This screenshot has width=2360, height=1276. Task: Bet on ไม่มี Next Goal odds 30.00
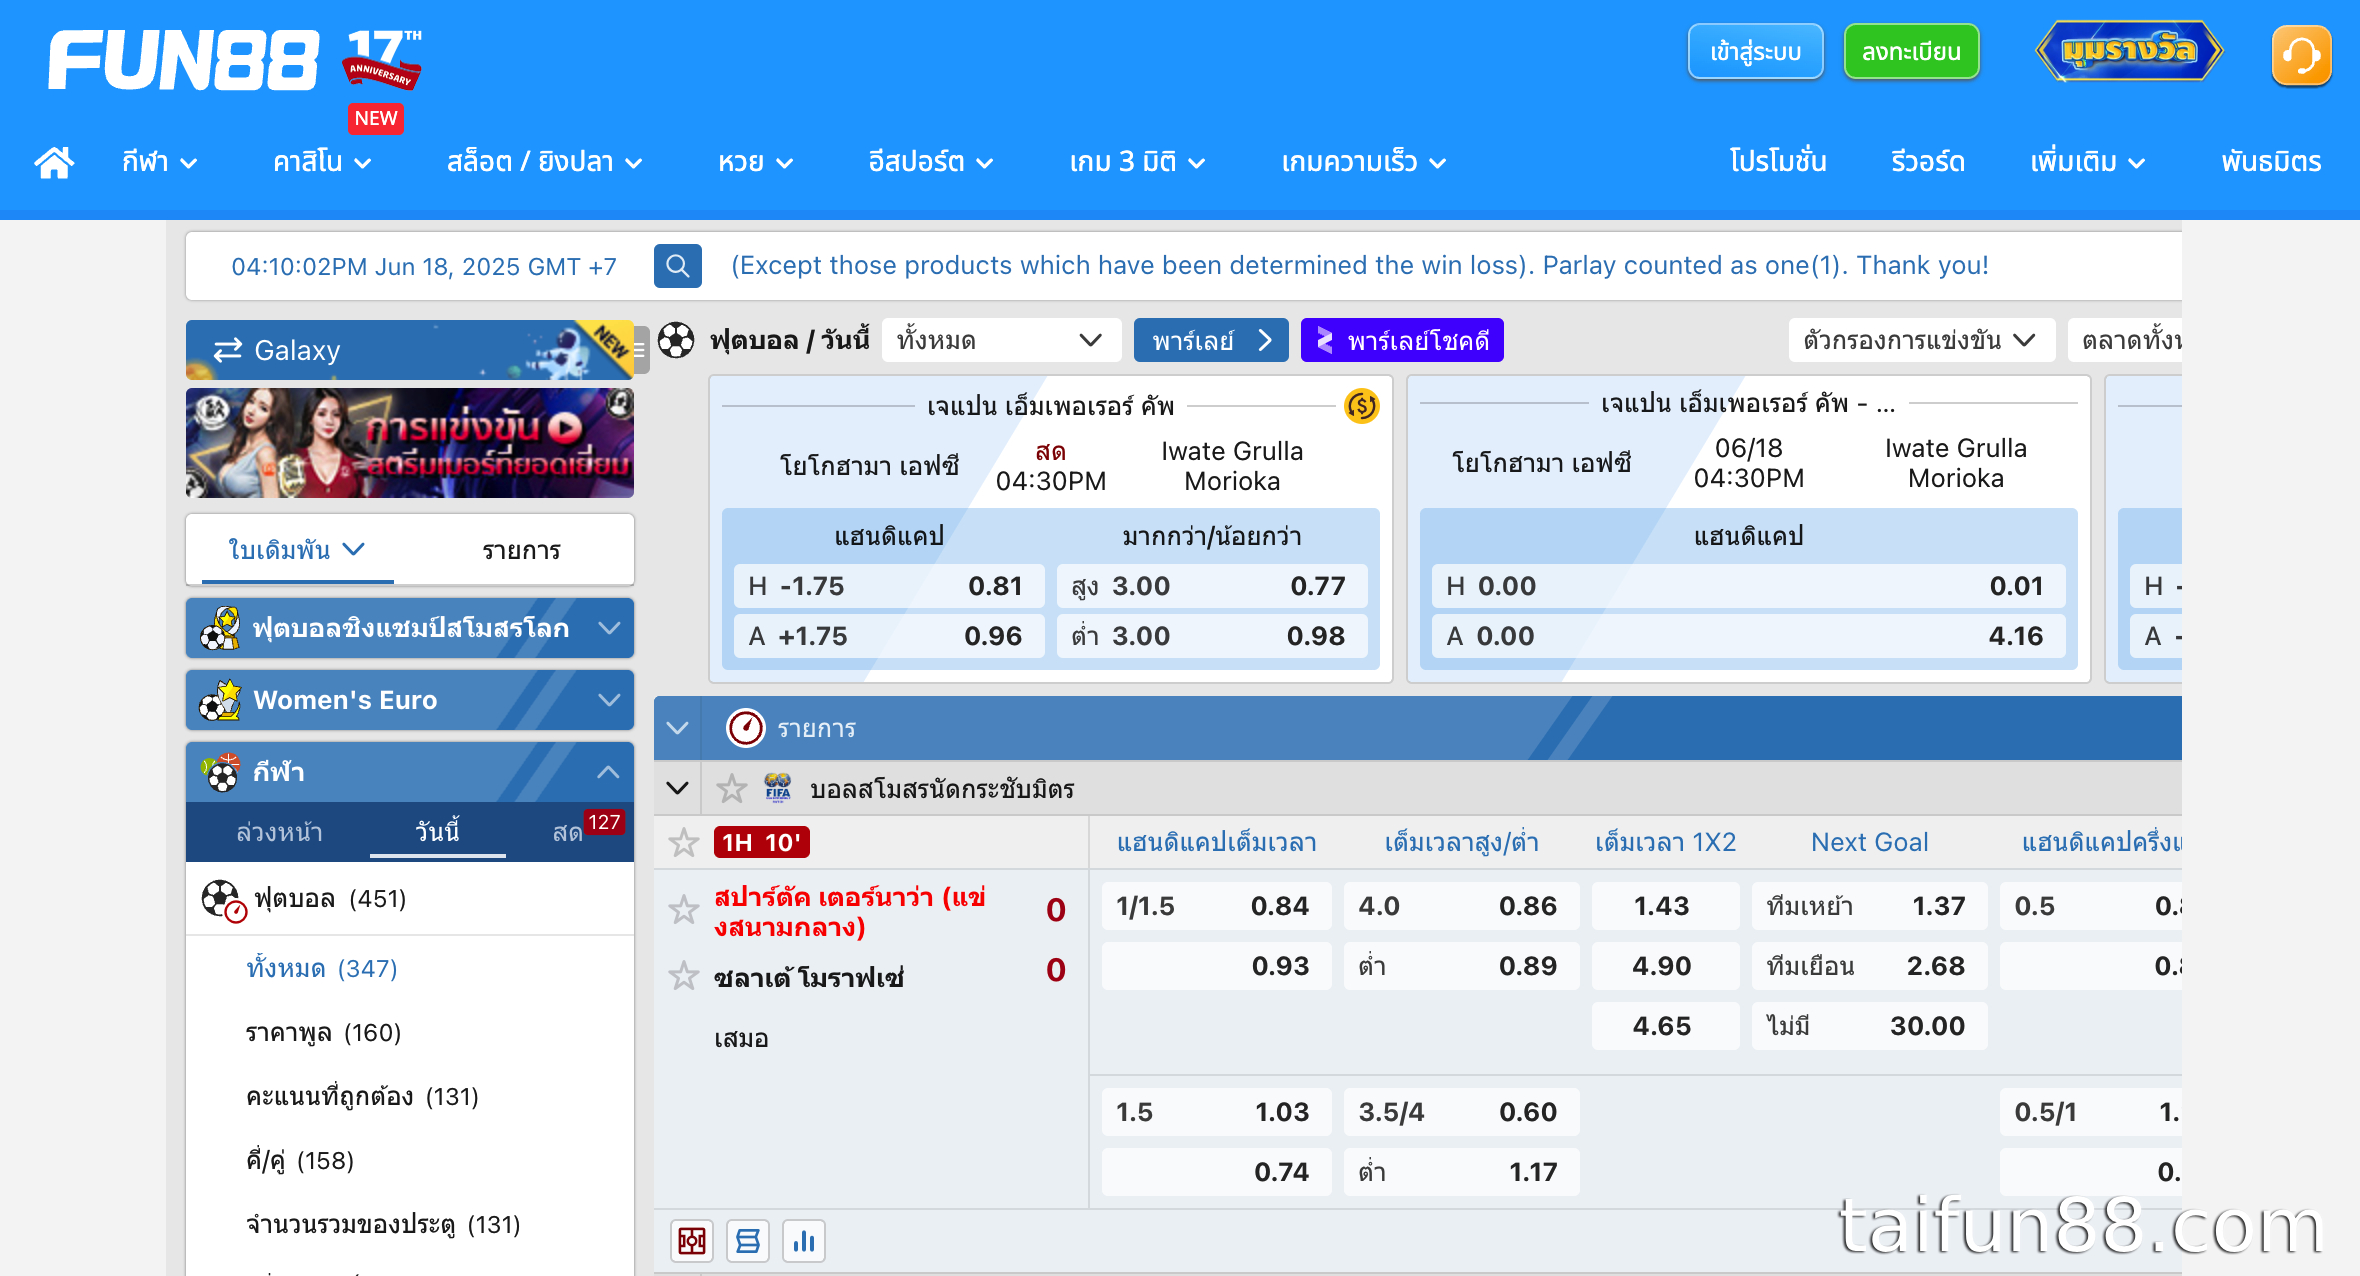1869,1026
